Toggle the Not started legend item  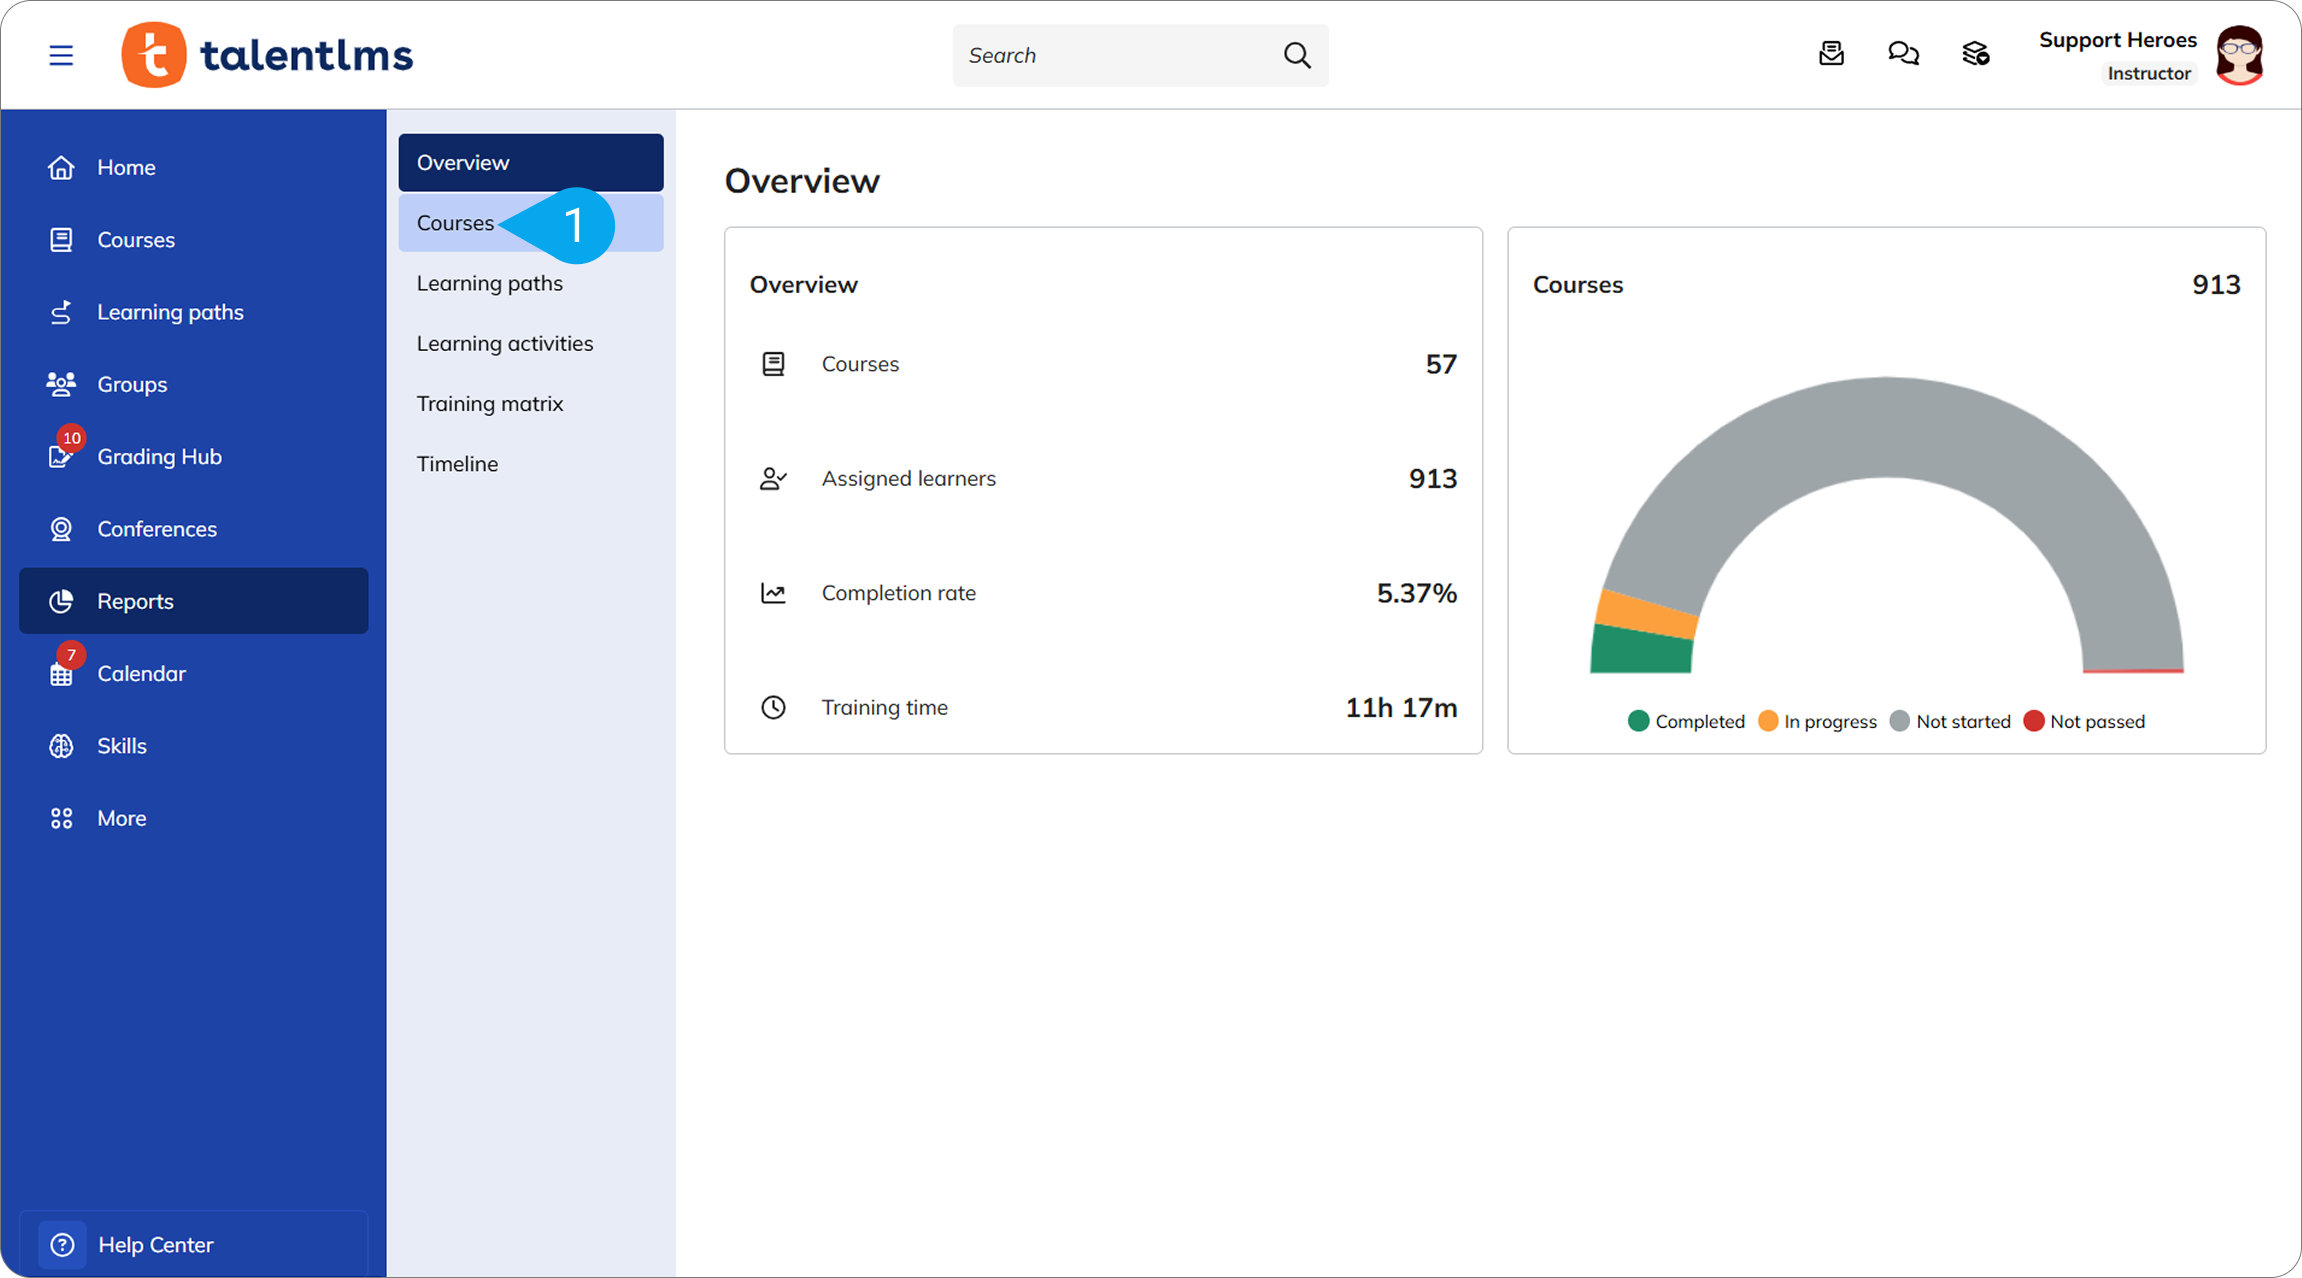click(1950, 721)
